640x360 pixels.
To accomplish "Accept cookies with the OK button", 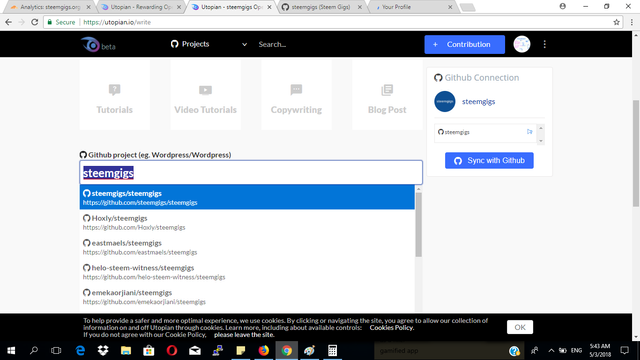I will 520,327.
